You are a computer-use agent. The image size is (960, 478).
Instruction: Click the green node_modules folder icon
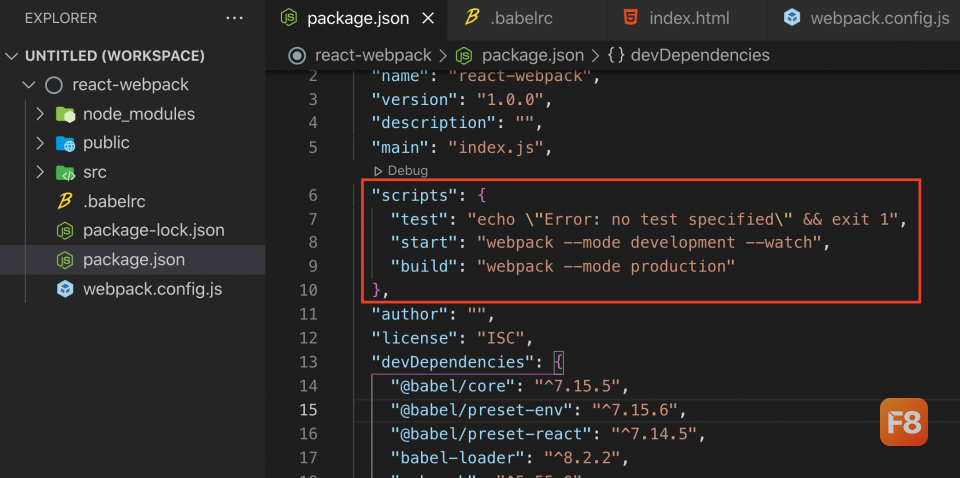pyautogui.click(x=65, y=114)
